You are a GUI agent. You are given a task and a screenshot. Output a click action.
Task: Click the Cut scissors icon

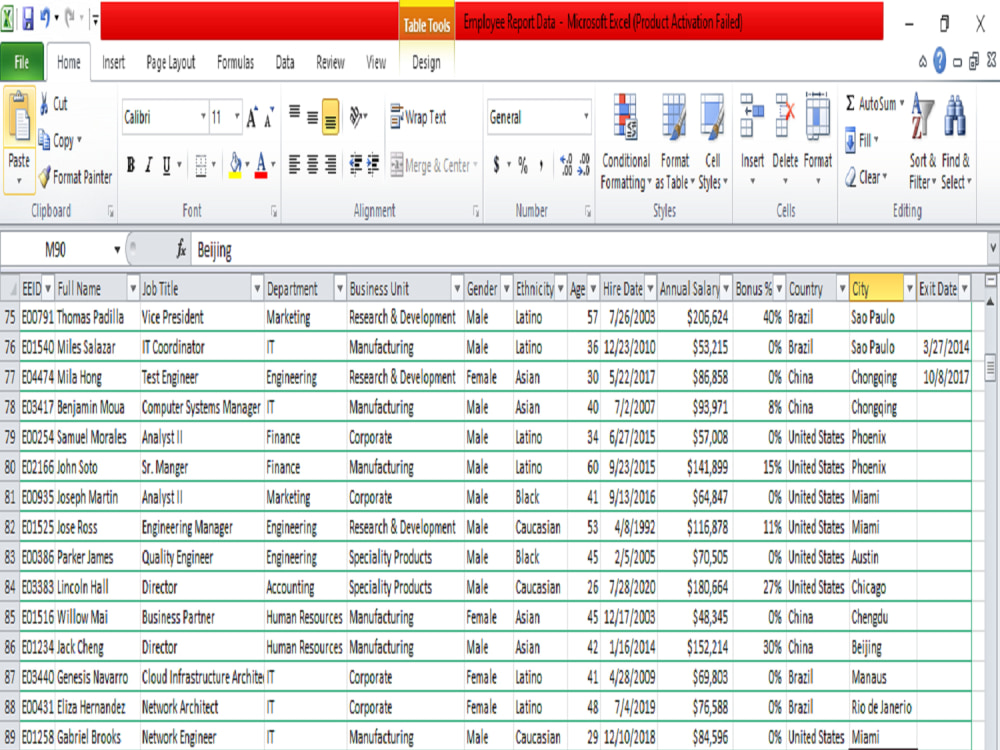pos(45,103)
